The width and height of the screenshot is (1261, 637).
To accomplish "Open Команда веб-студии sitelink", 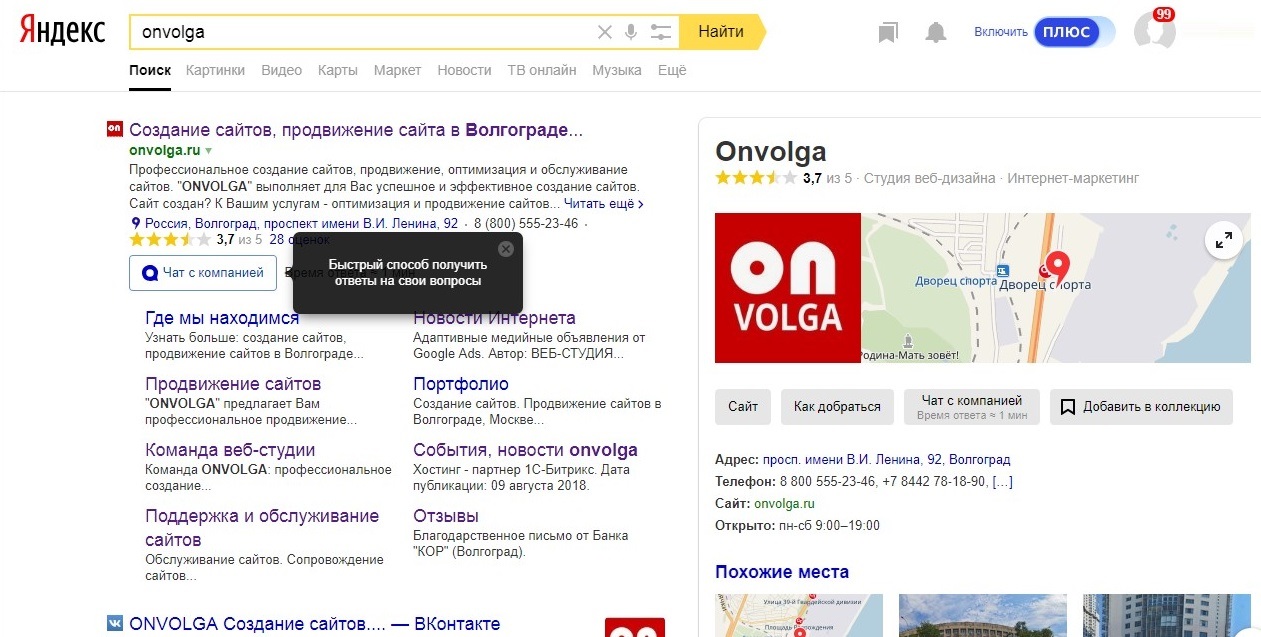I will click(x=230, y=450).
